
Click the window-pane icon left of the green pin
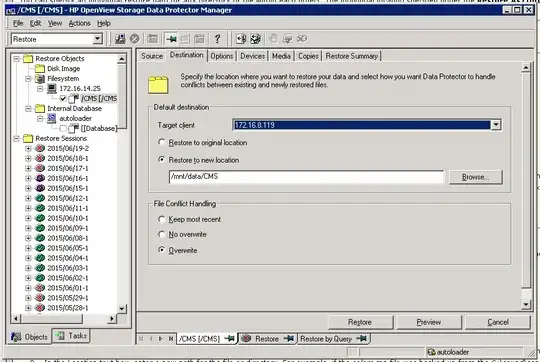pyautogui.click(x=152, y=39)
